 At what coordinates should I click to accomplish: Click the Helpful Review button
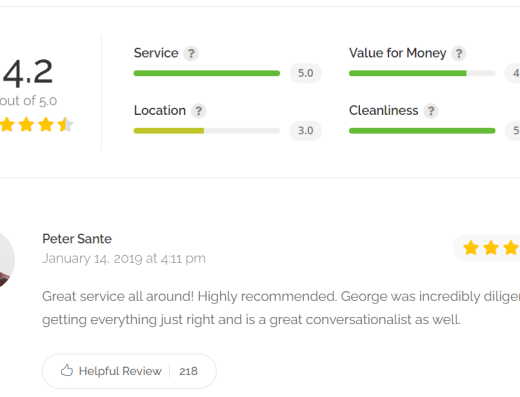point(129,371)
